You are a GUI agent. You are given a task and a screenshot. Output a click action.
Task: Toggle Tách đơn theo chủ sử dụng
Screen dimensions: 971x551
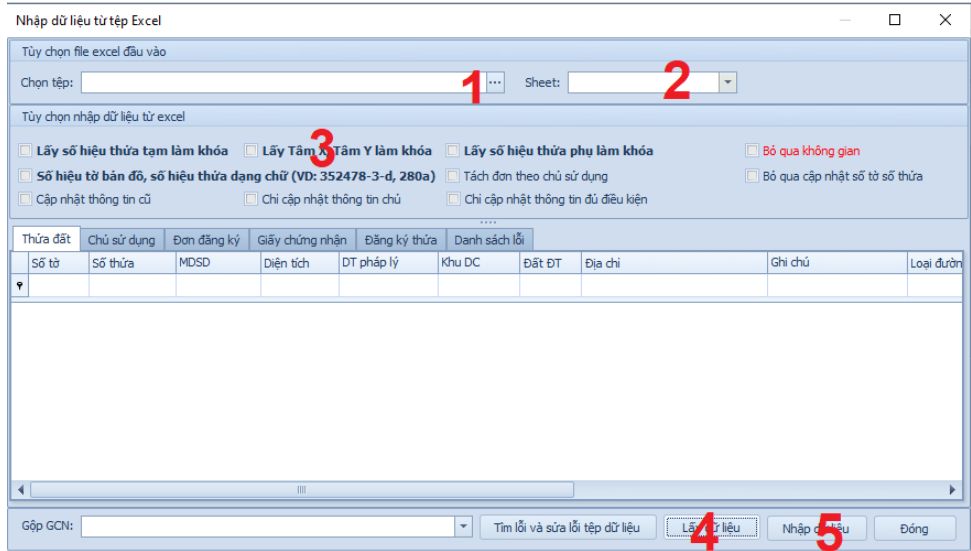click(x=453, y=176)
